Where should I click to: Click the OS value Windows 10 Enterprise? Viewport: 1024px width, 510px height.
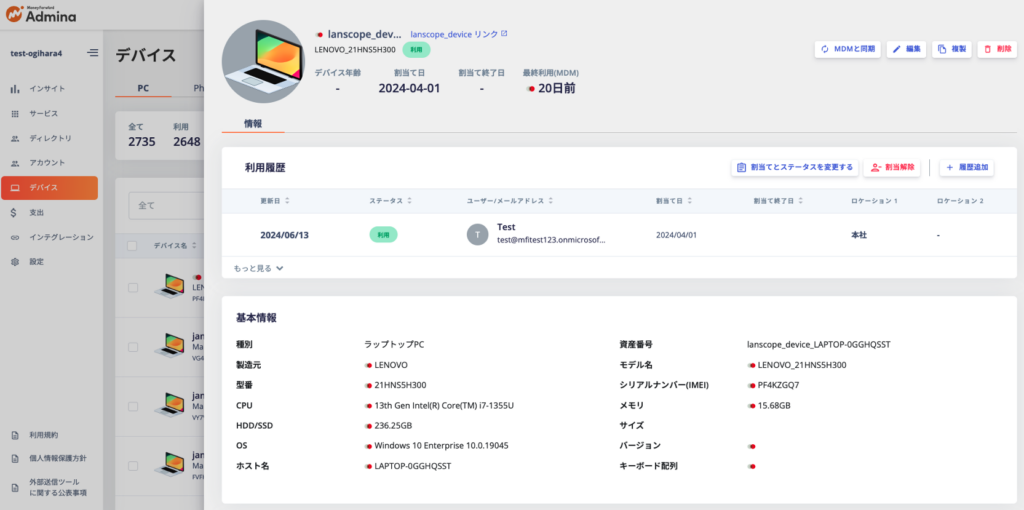coord(441,445)
